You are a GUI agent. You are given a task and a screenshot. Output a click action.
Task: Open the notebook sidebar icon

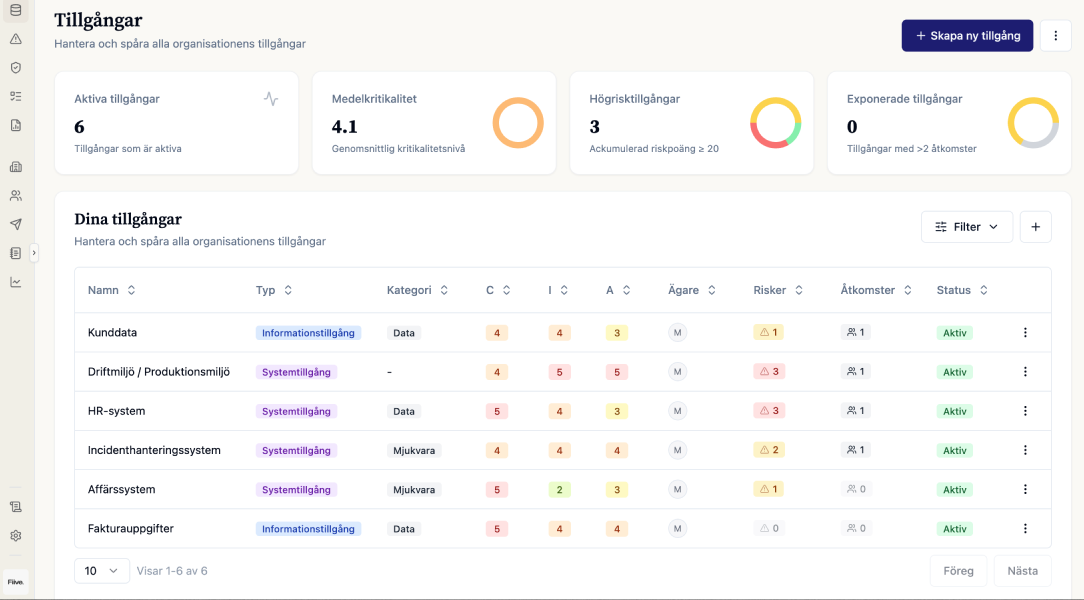(x=16, y=253)
